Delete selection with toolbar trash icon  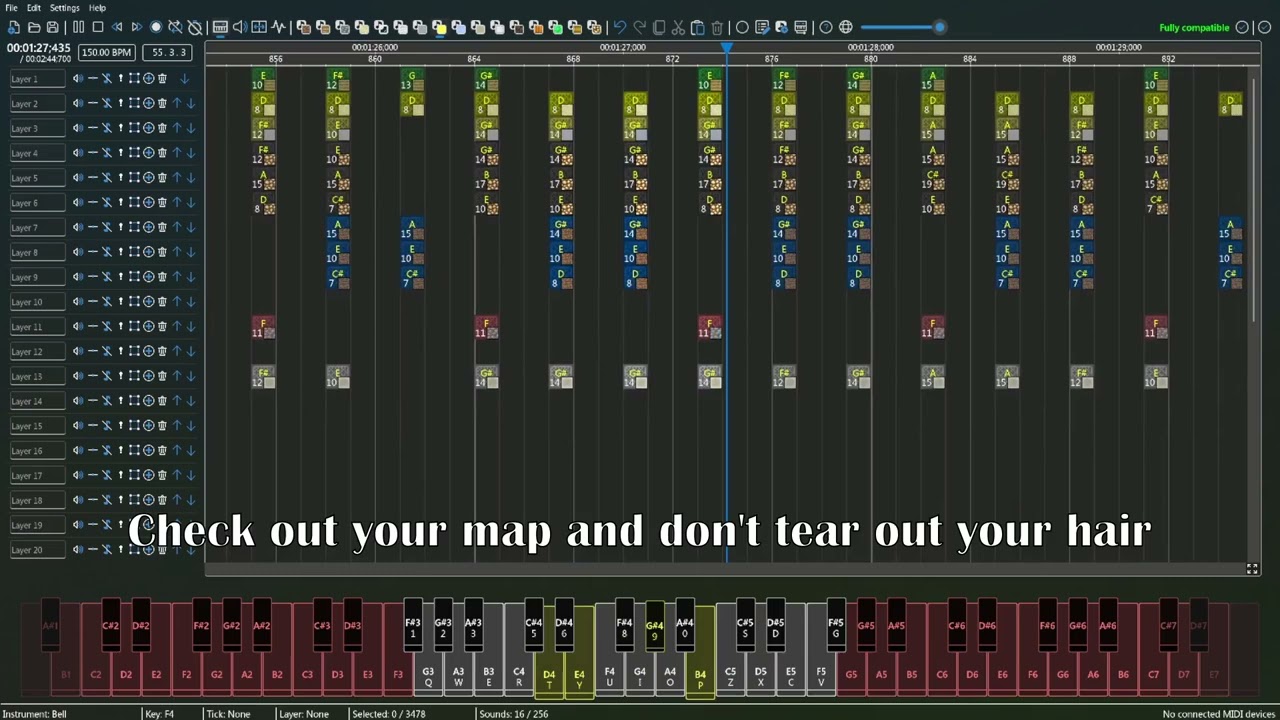pyautogui.click(x=717, y=27)
